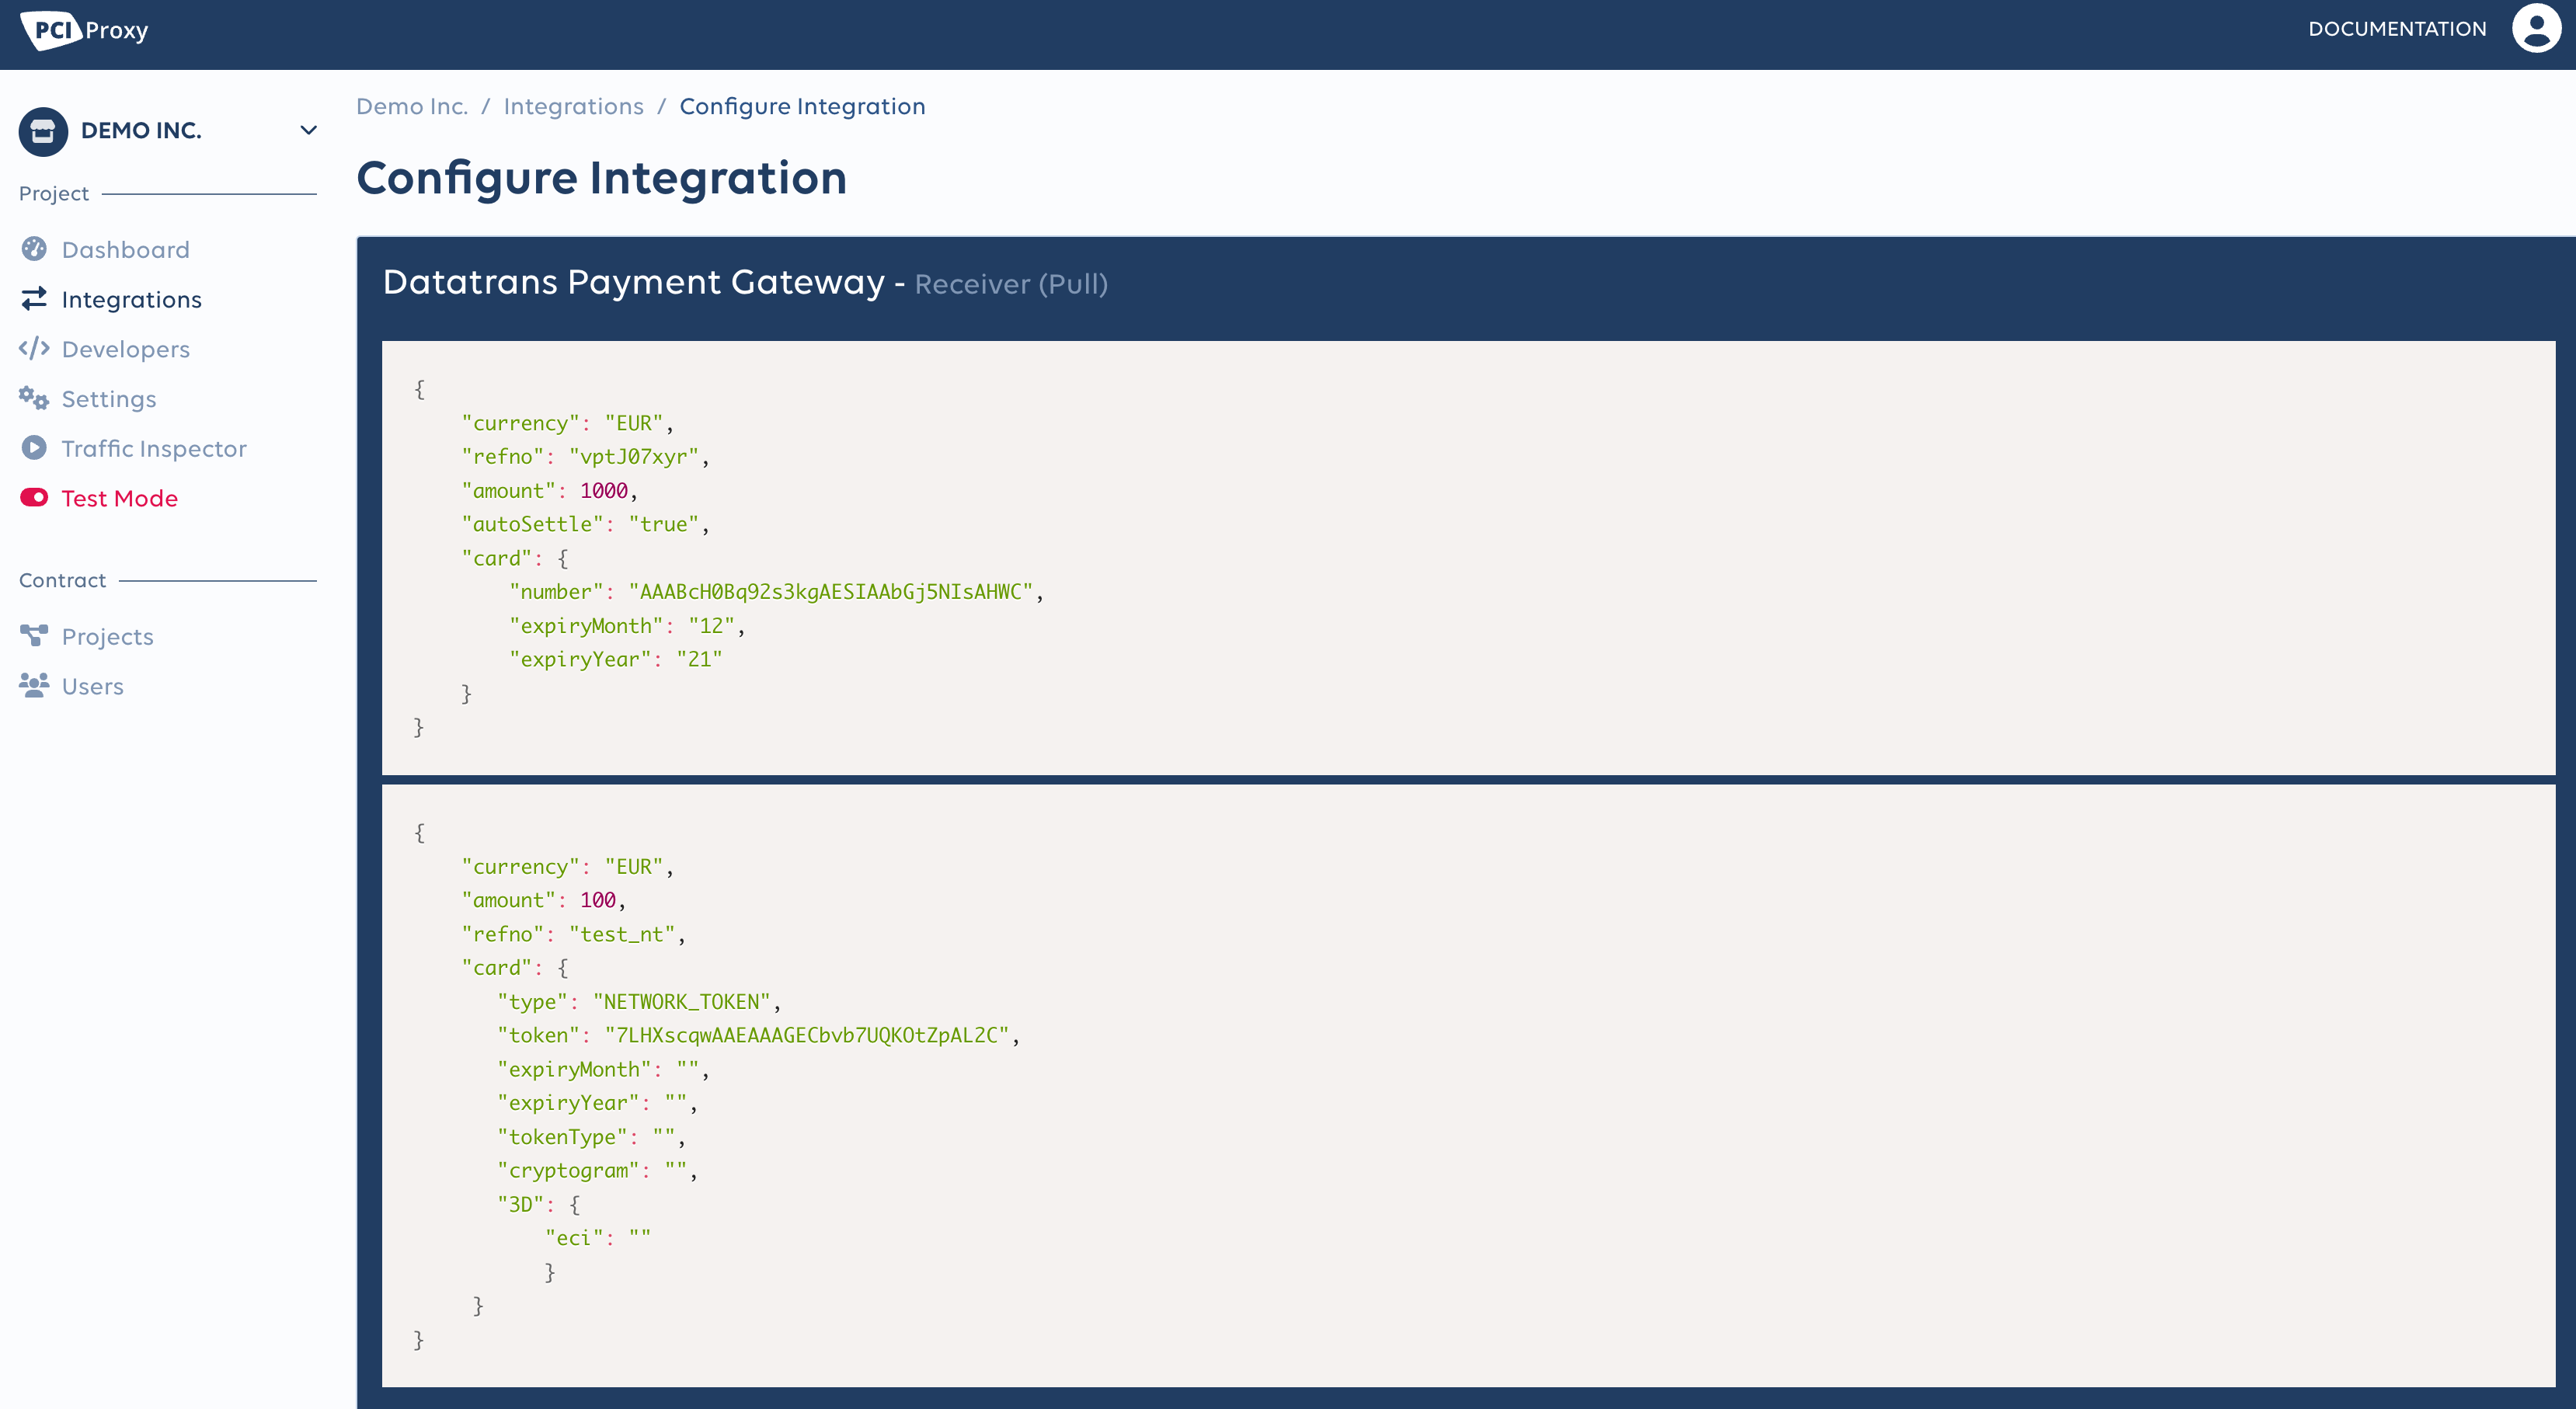Open the Users page
2576x1409 pixels.
93,686
